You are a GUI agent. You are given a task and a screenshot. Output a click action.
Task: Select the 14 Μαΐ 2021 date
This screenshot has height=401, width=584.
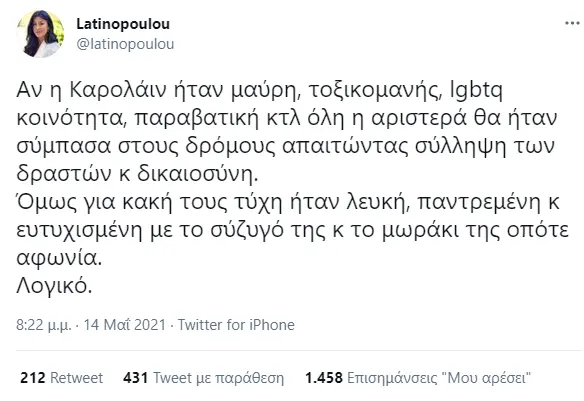tap(124, 325)
